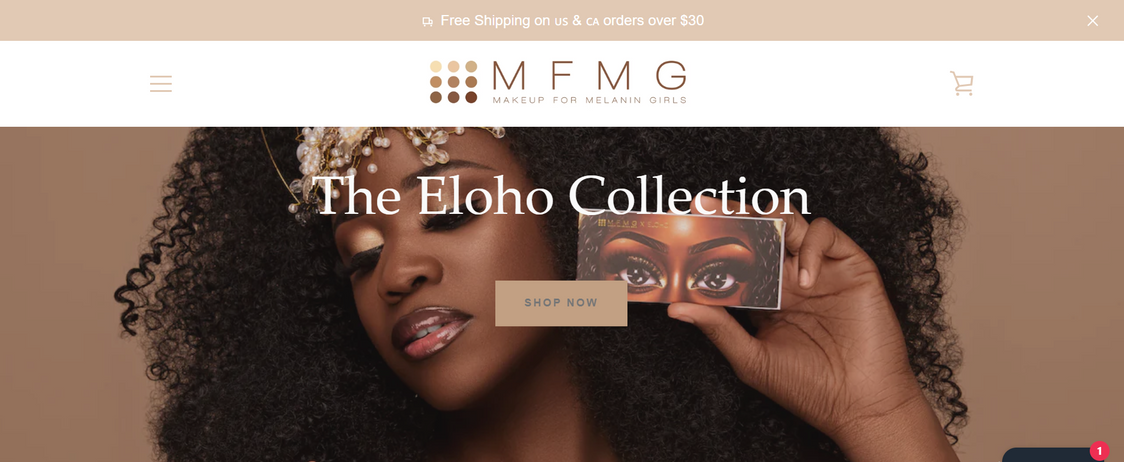Click the lightest cream dot in logo
Screen dimensions: 1124x462
coord(436,67)
